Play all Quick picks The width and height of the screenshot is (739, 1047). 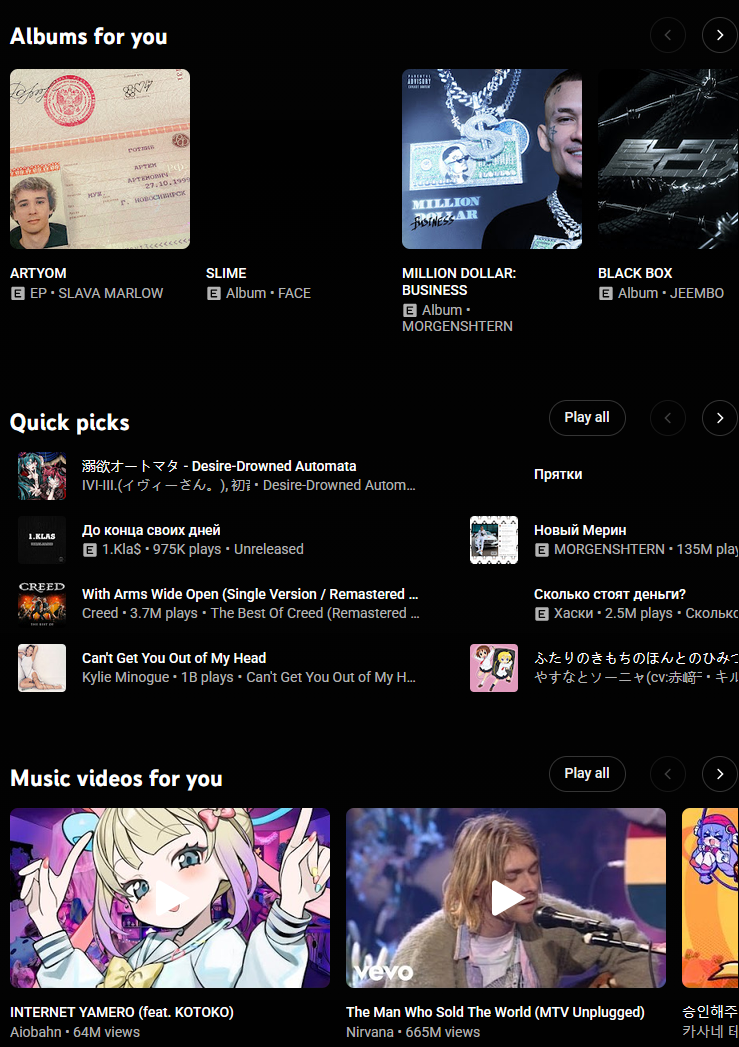pos(587,418)
